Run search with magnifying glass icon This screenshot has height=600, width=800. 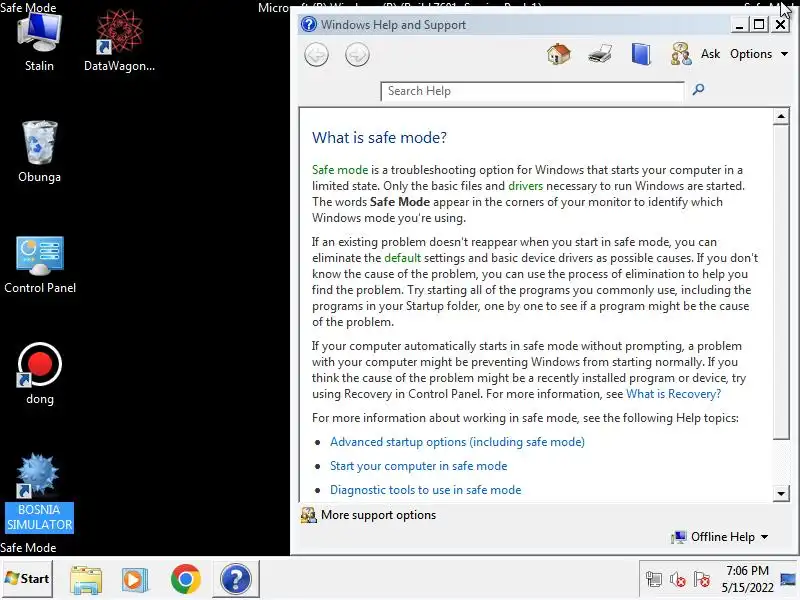click(698, 90)
